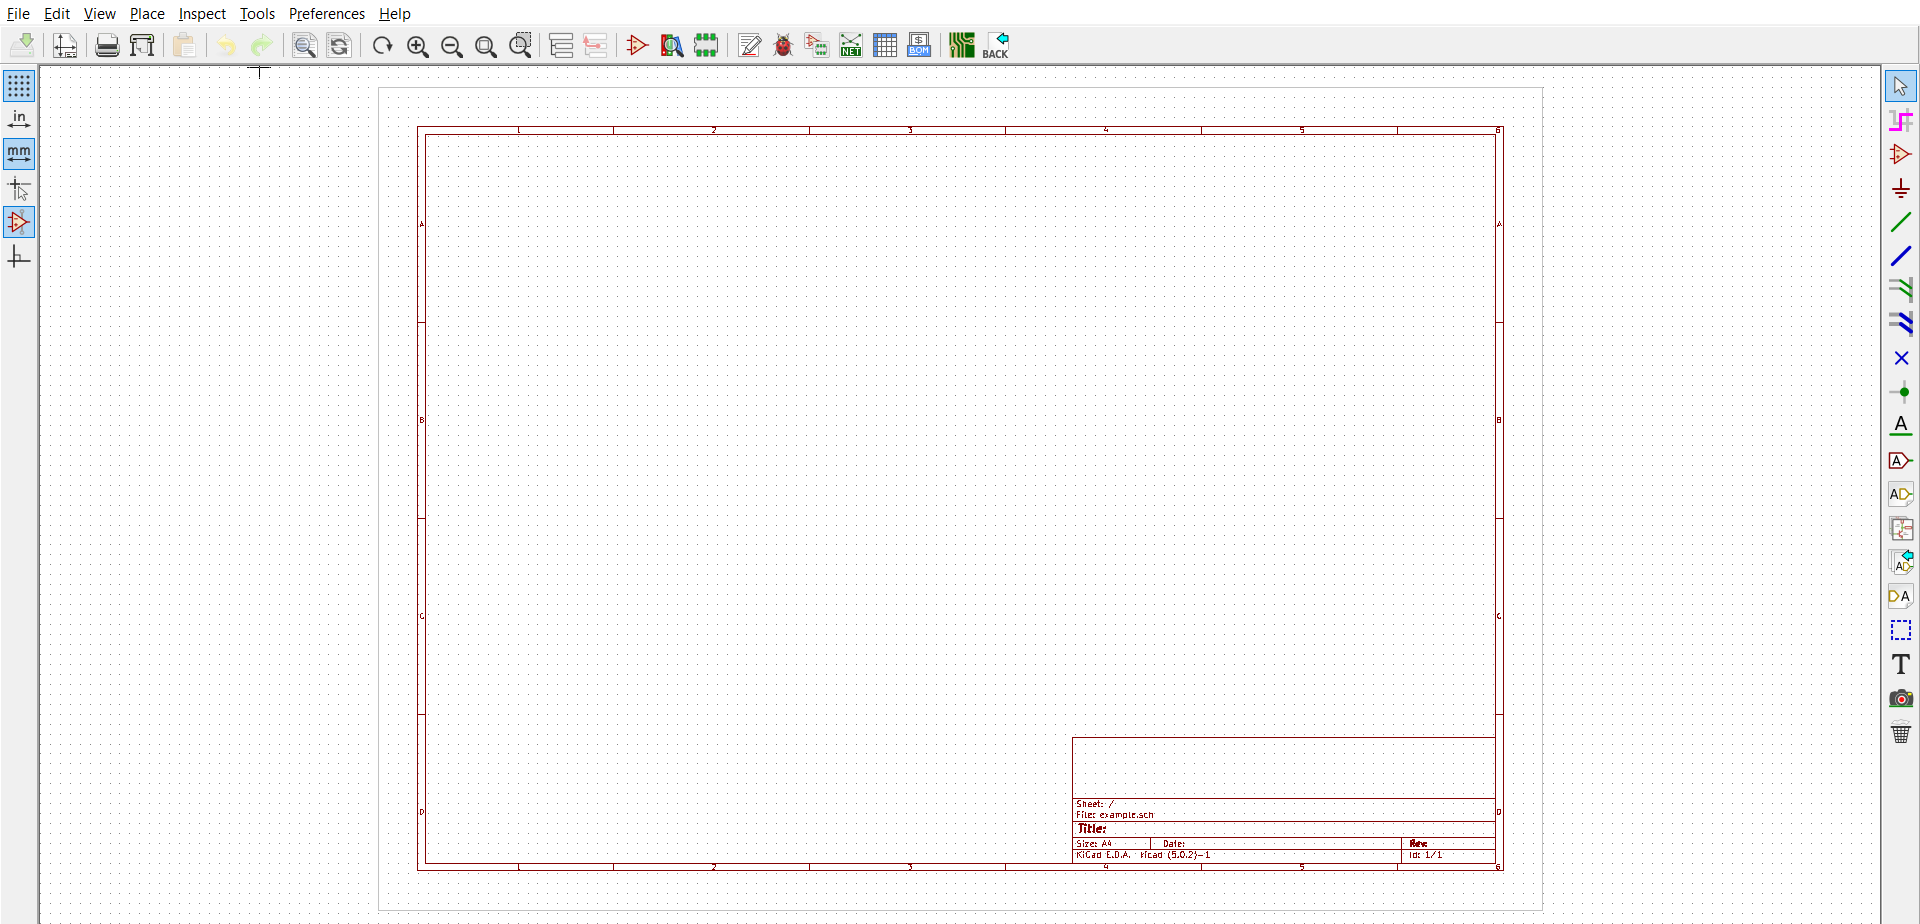Import footprint back-annotation (BACK icon)
Viewport: 1920px width, 924px height.
[x=996, y=45]
